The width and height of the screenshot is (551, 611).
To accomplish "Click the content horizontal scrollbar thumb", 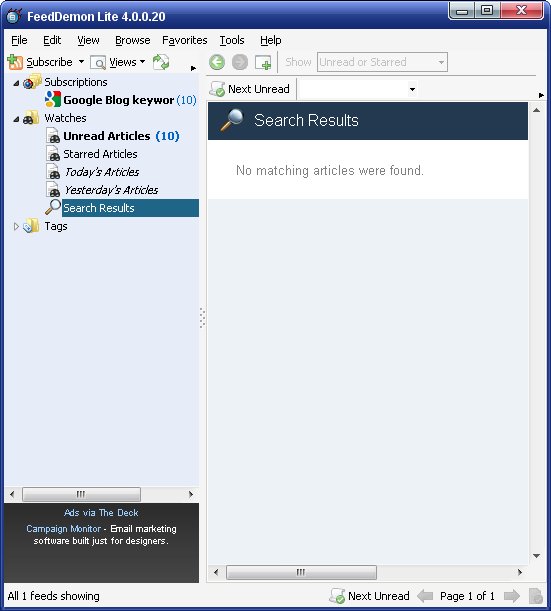I will (301, 572).
